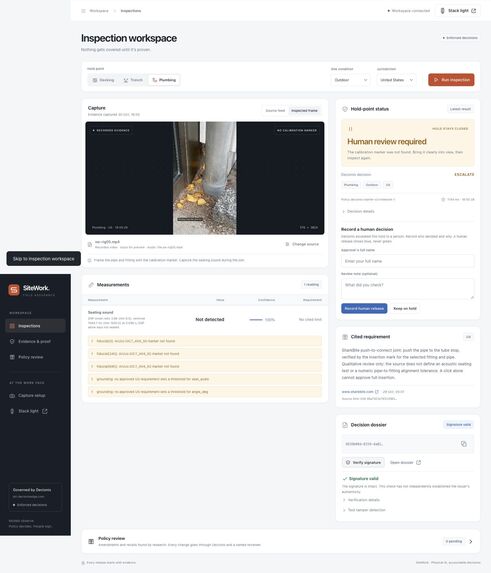Image resolution: width=491 pixels, height=573 pixels.
Task: Click the Latest result badge
Action: coord(460,109)
